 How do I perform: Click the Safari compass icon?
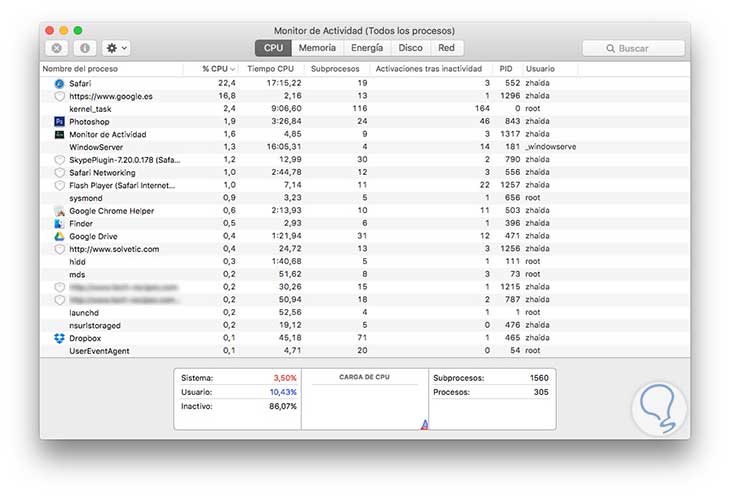tap(60, 83)
